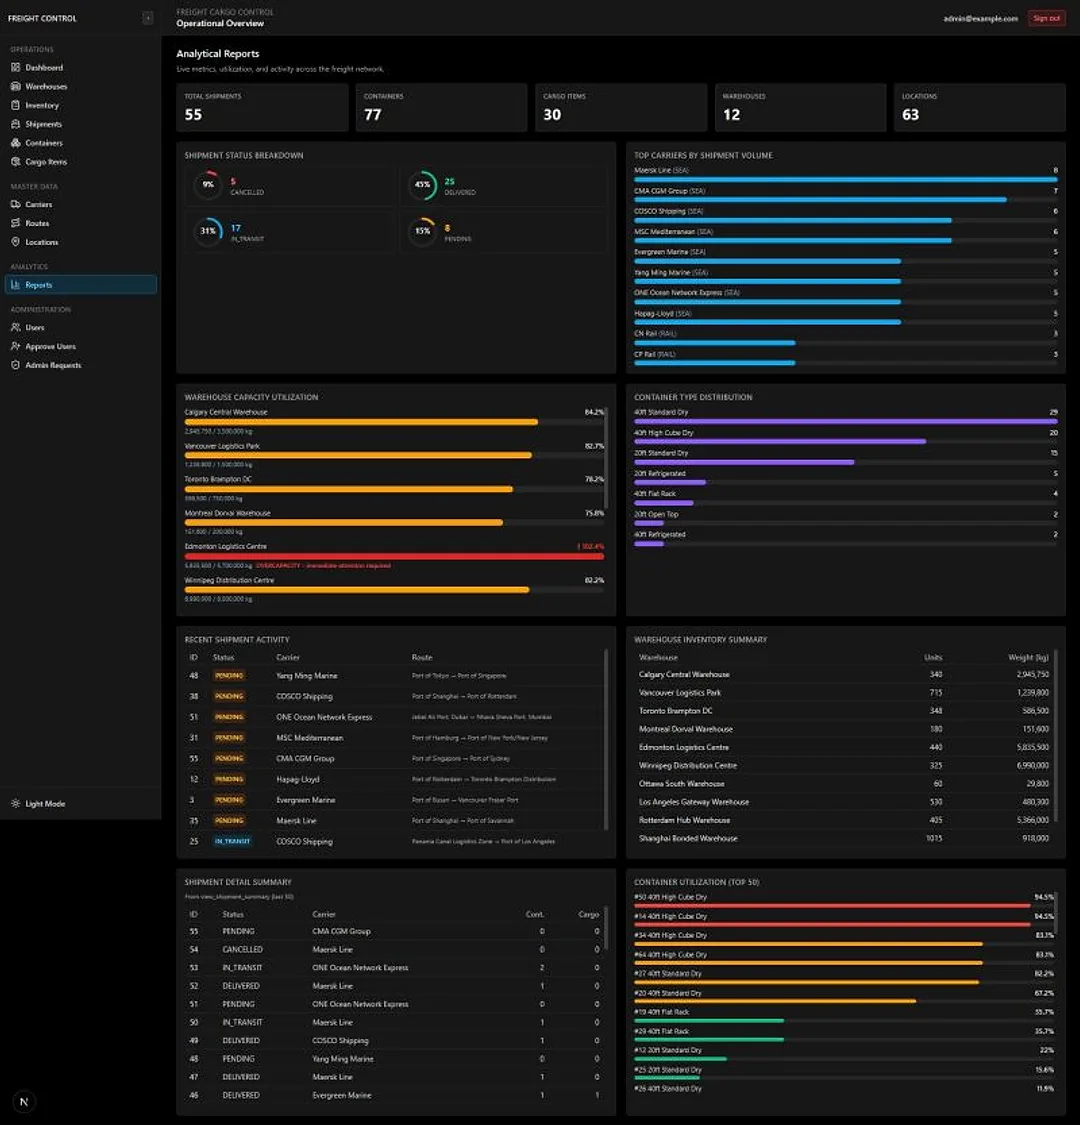This screenshot has width=1080, height=1125.
Task: Click the Shipments truck icon
Action: coord(16,124)
